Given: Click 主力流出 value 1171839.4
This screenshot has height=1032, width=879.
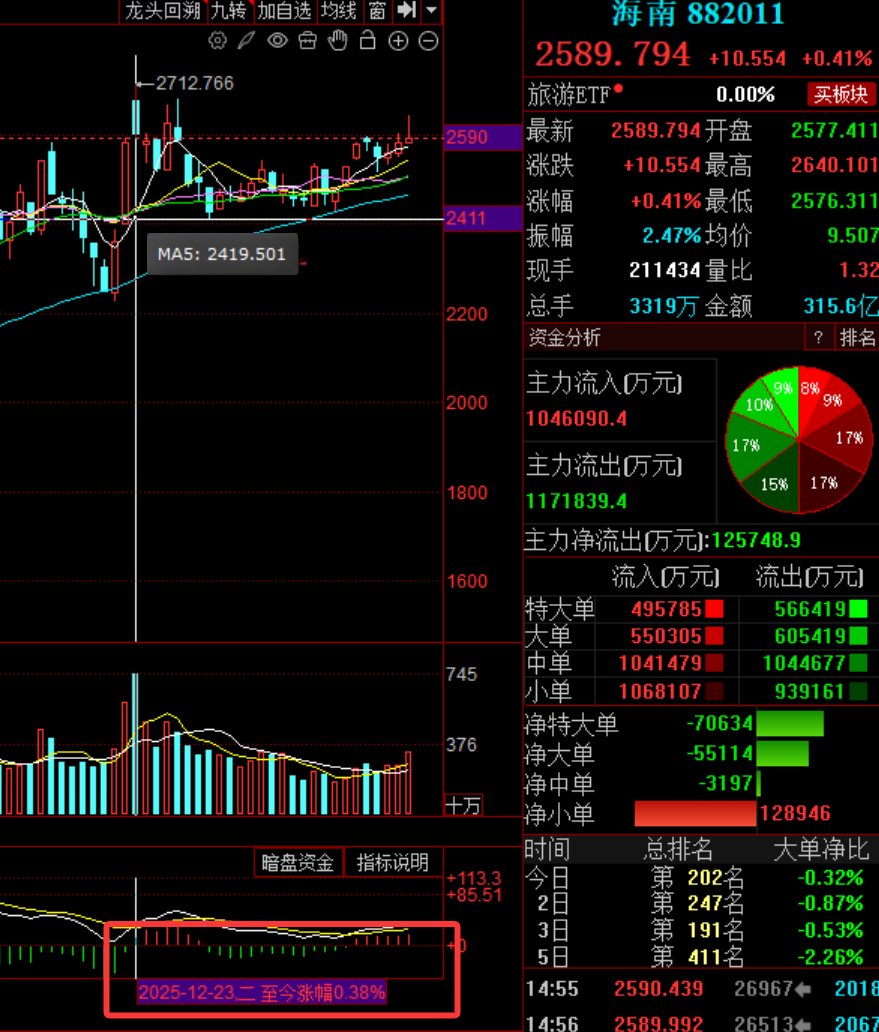Looking at the screenshot, I should (x=577, y=502).
